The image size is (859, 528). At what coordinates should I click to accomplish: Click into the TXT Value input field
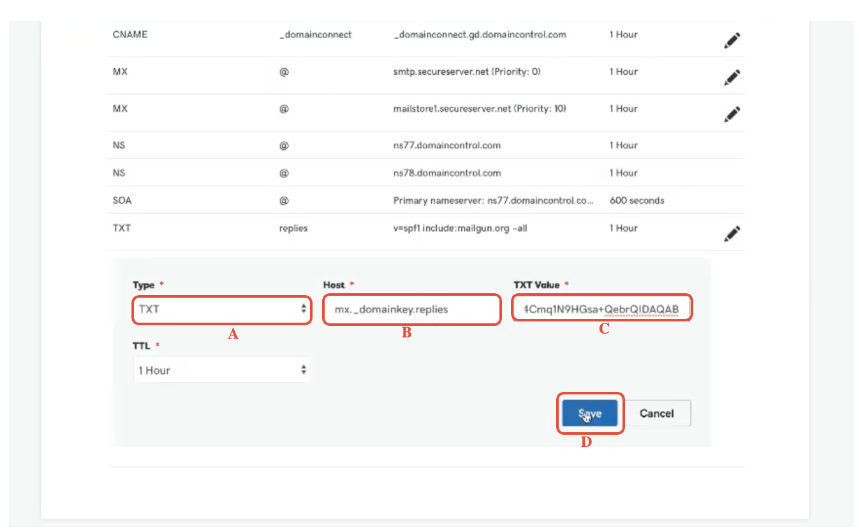(601, 309)
